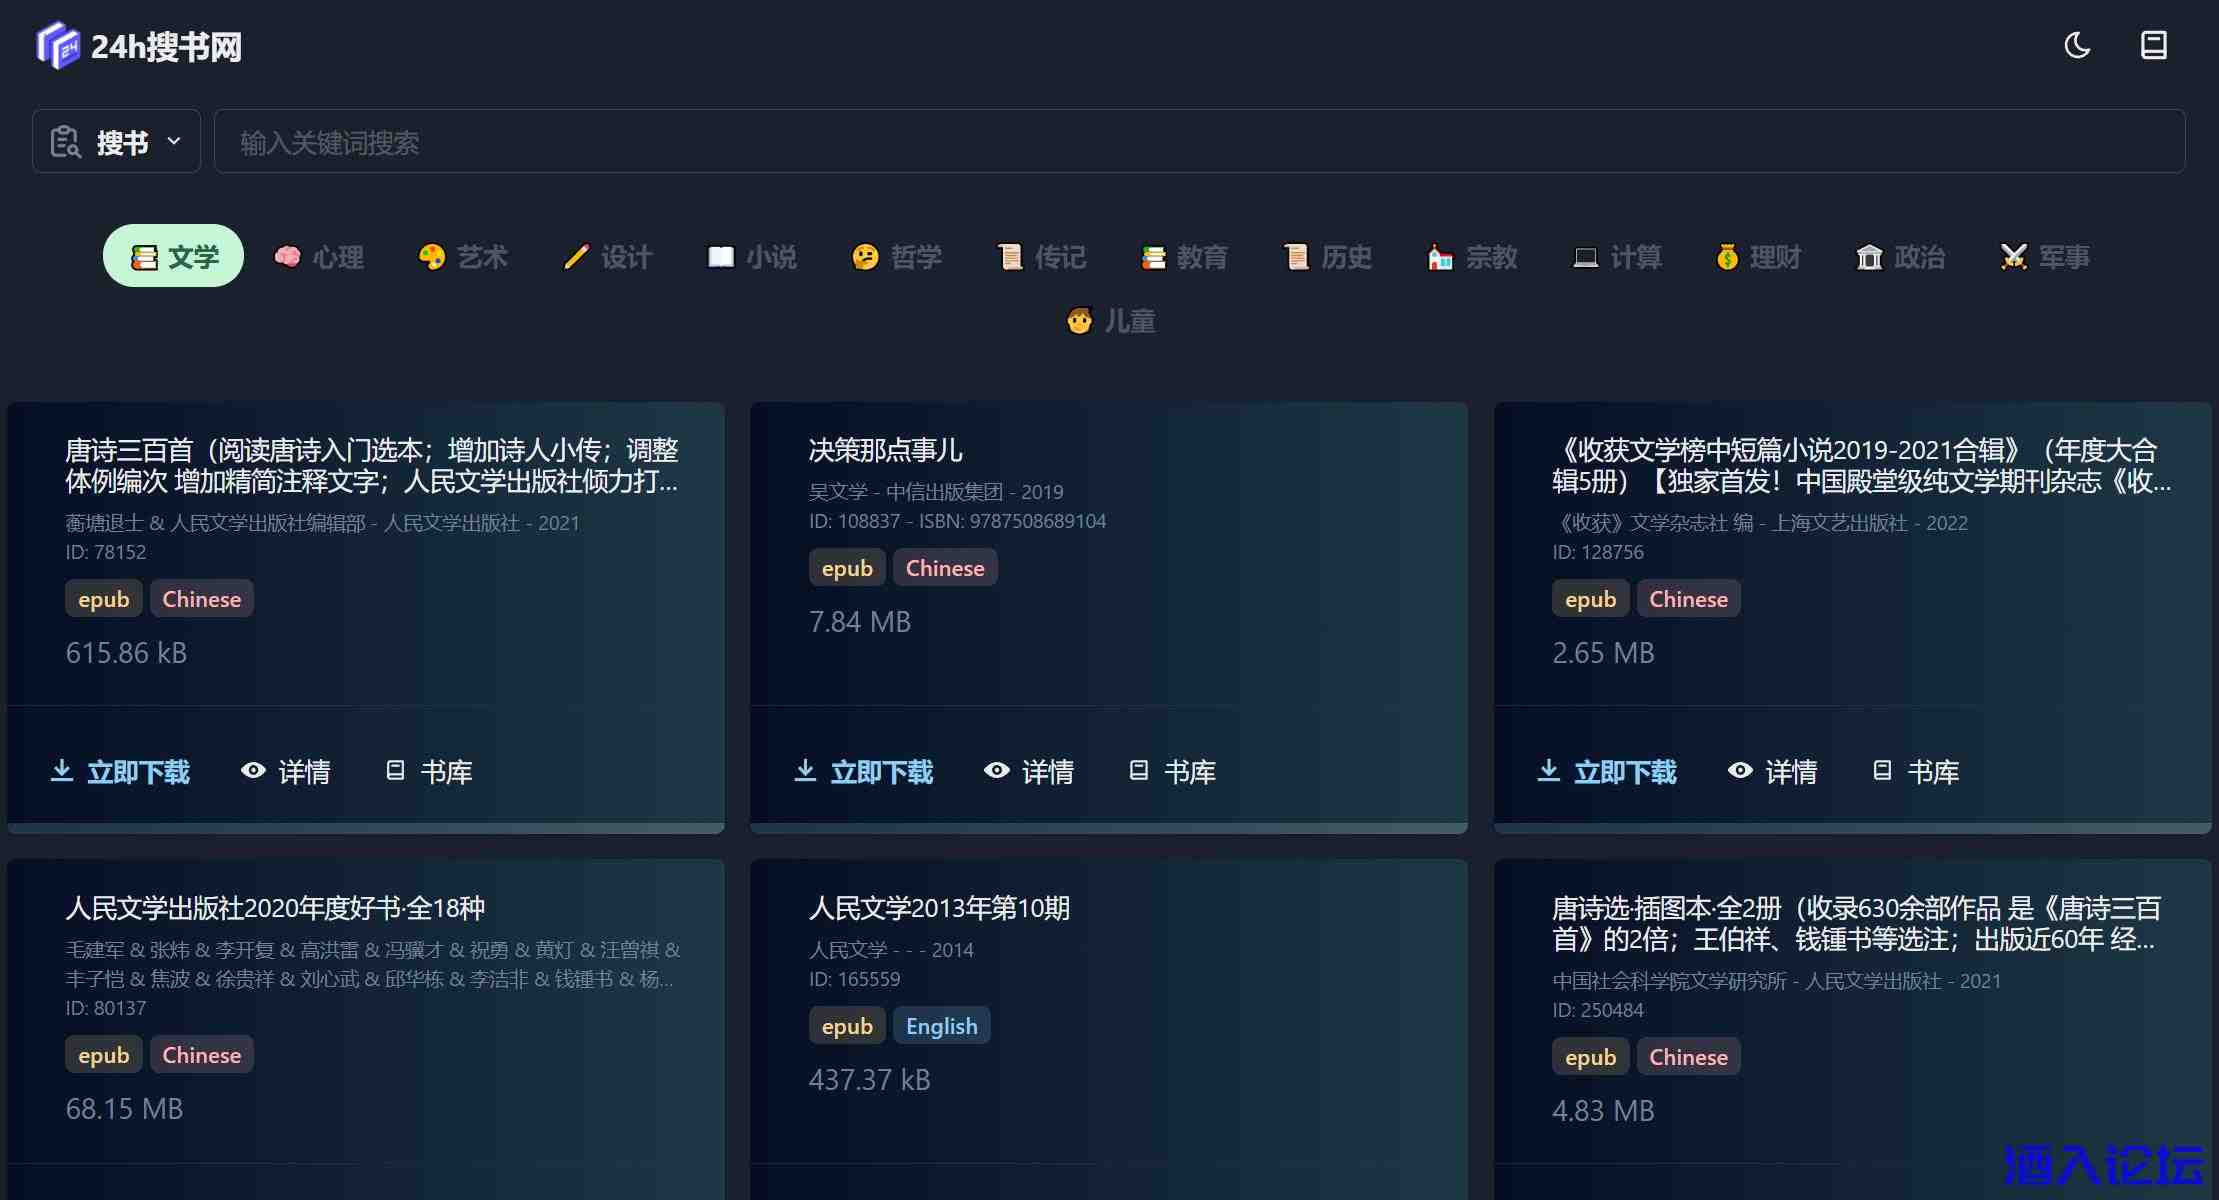
Task: Open the 艺术 palette category
Action: [x=463, y=257]
